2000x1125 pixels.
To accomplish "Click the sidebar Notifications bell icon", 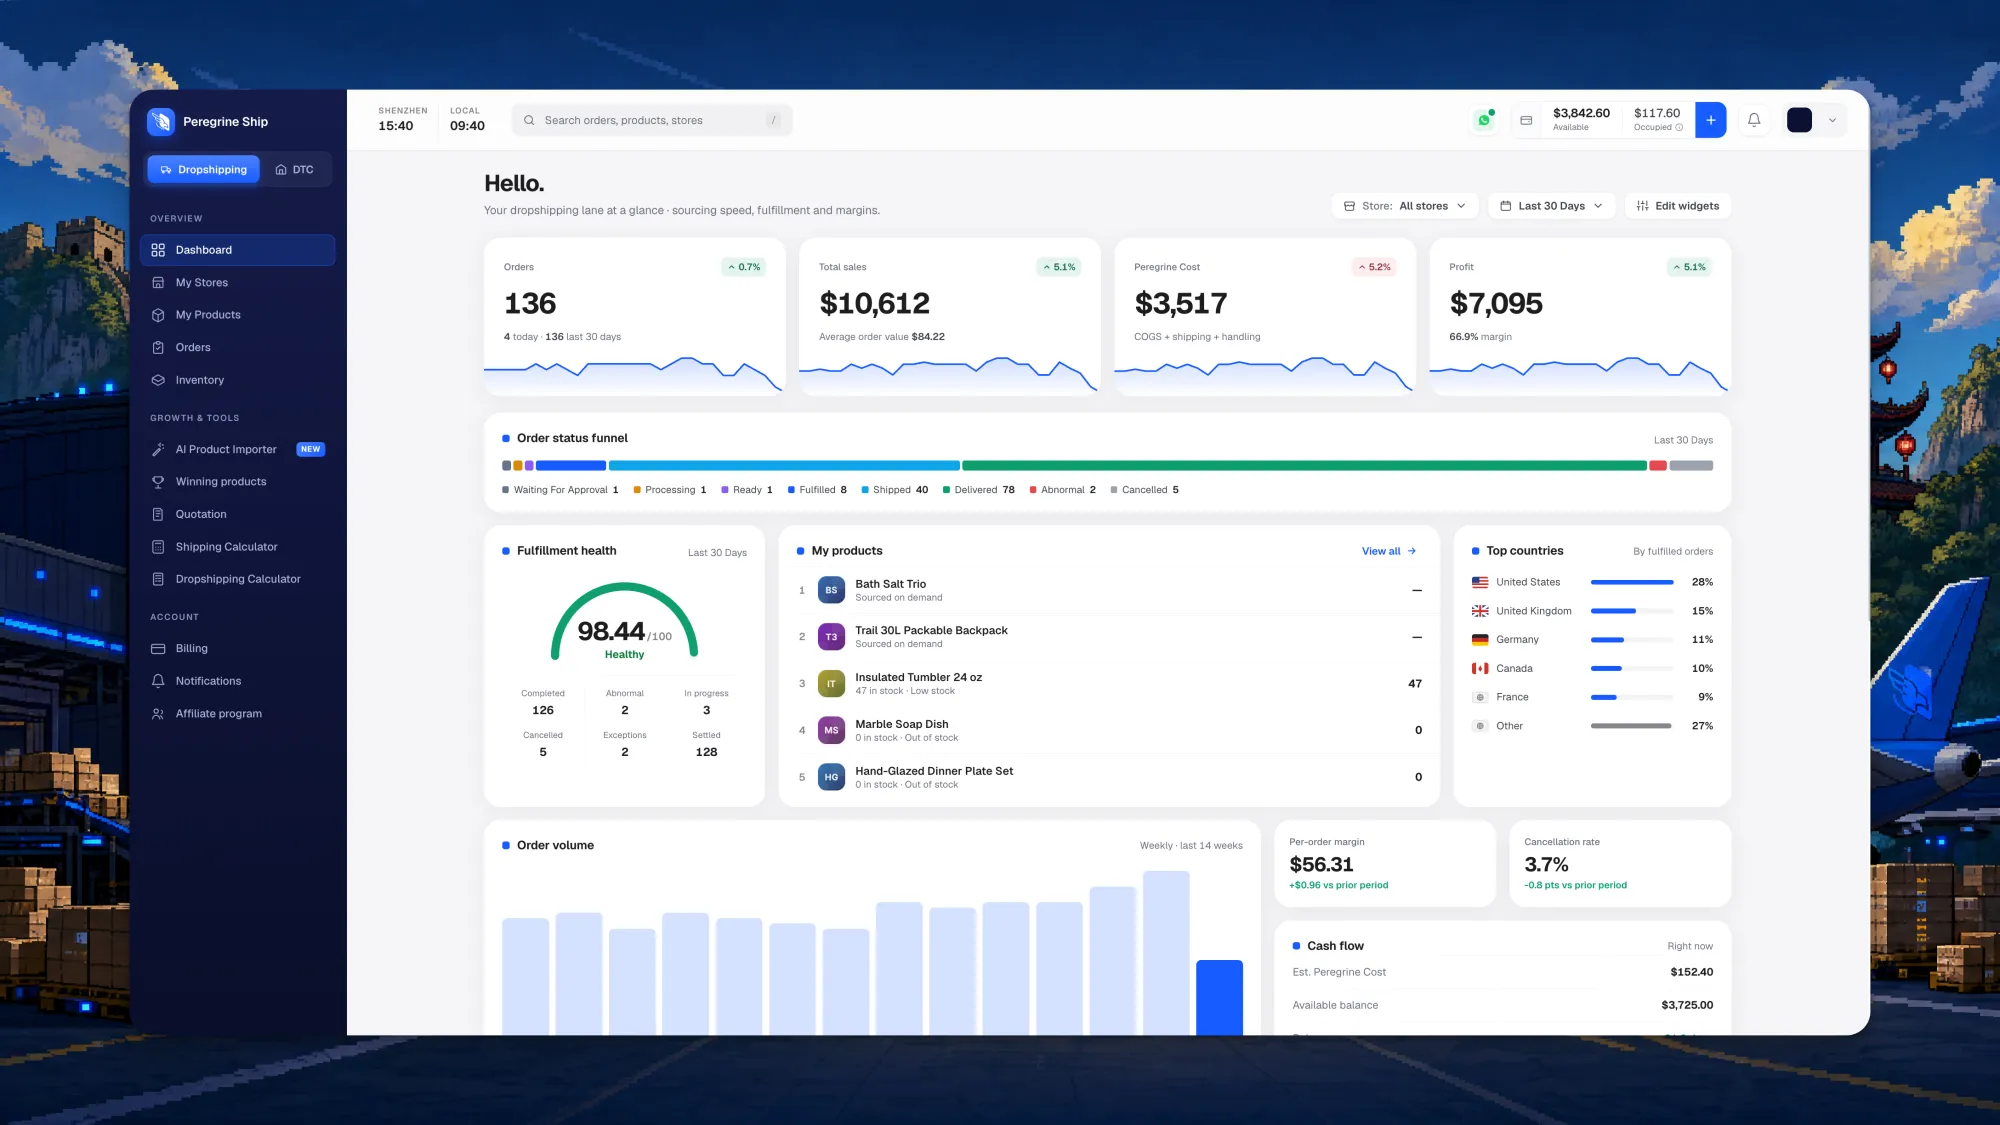I will pos(158,681).
